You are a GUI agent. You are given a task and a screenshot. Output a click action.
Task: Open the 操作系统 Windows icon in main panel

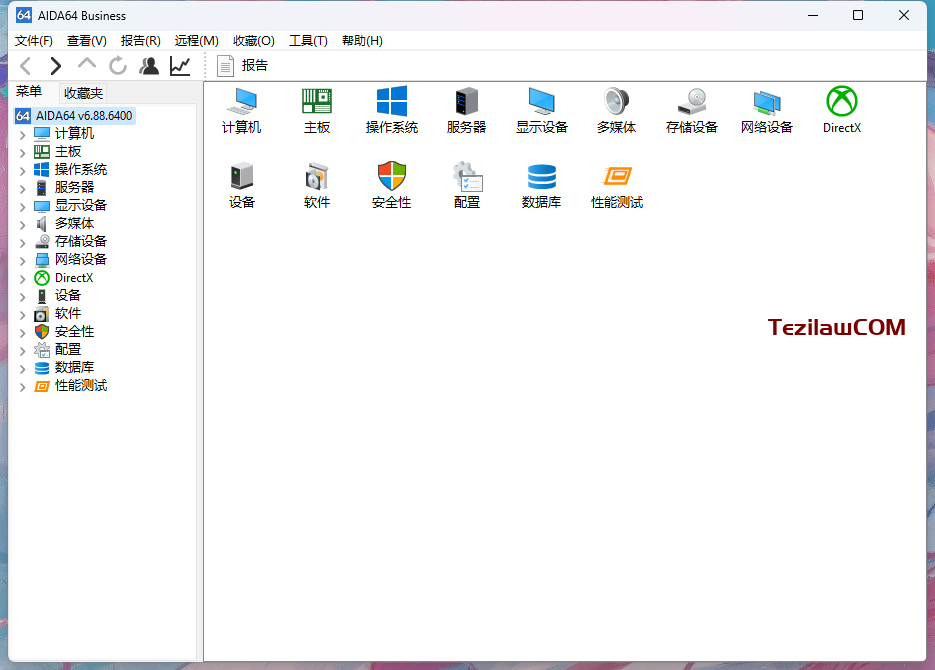392,110
